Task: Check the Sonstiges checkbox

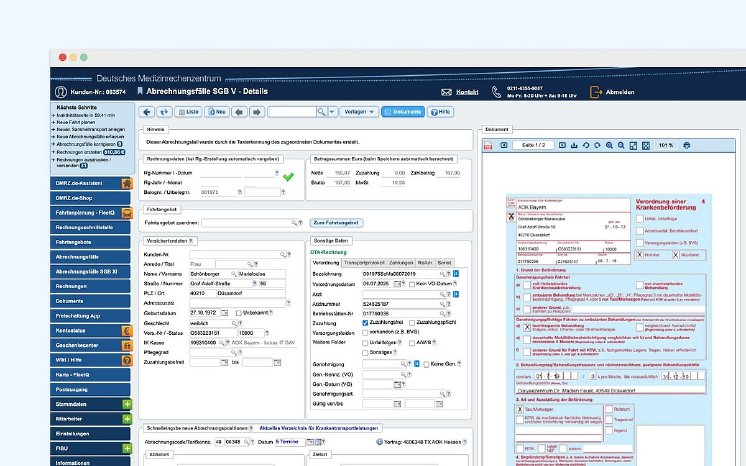Action: [365, 353]
